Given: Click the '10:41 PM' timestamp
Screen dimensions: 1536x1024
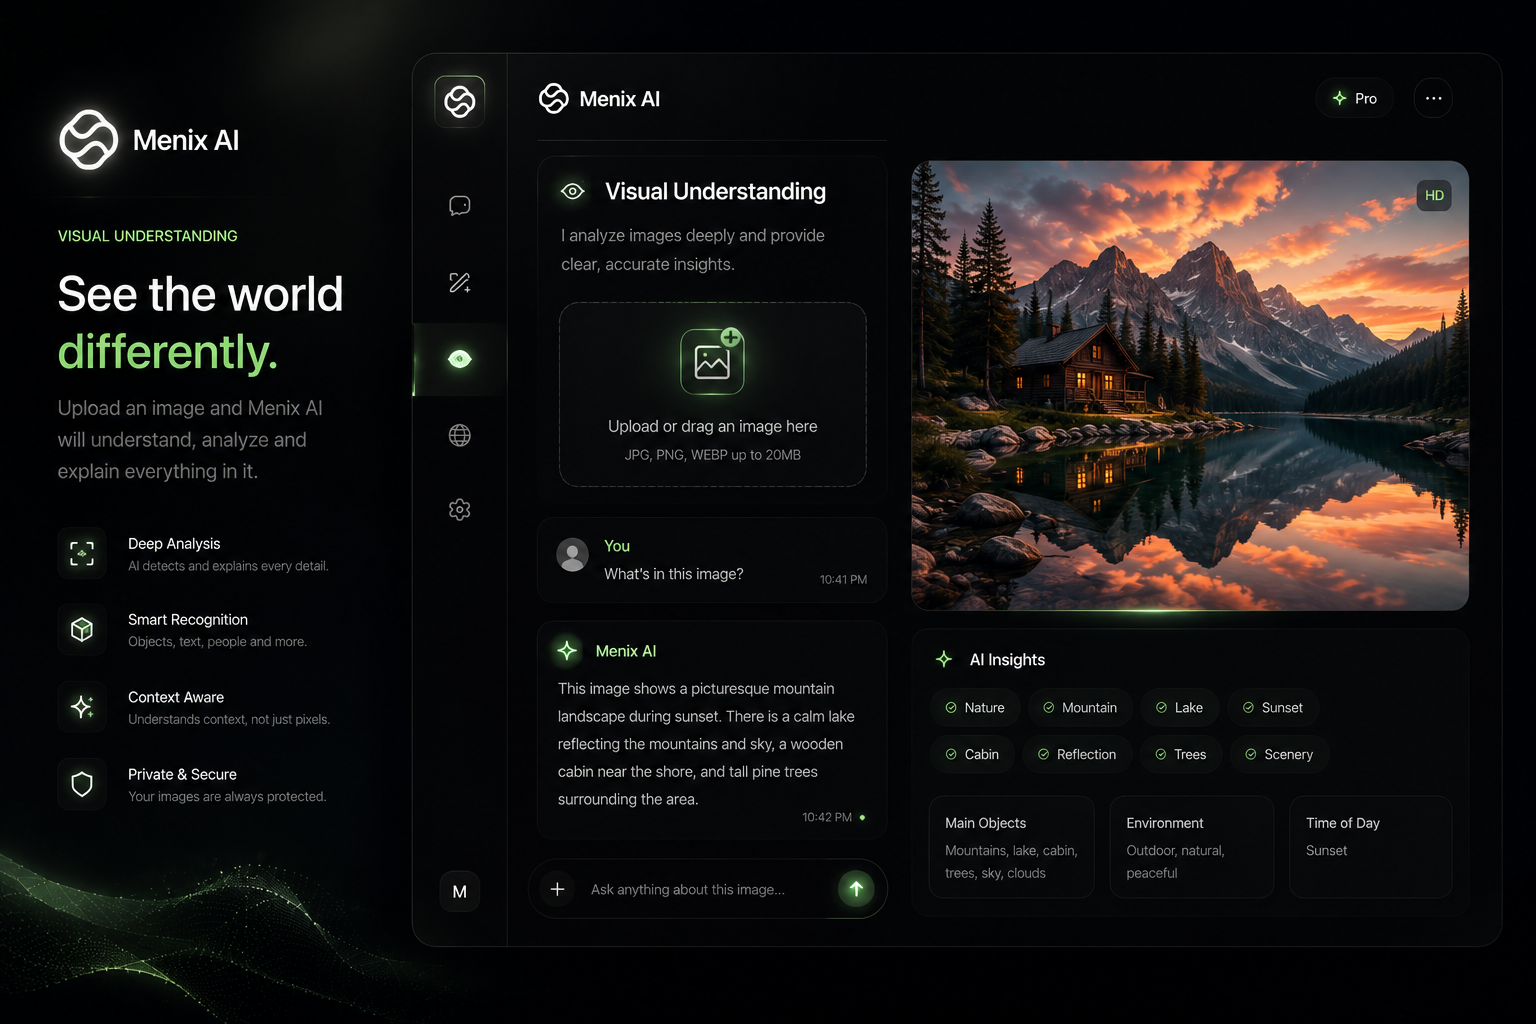Looking at the screenshot, I should click(x=843, y=580).
